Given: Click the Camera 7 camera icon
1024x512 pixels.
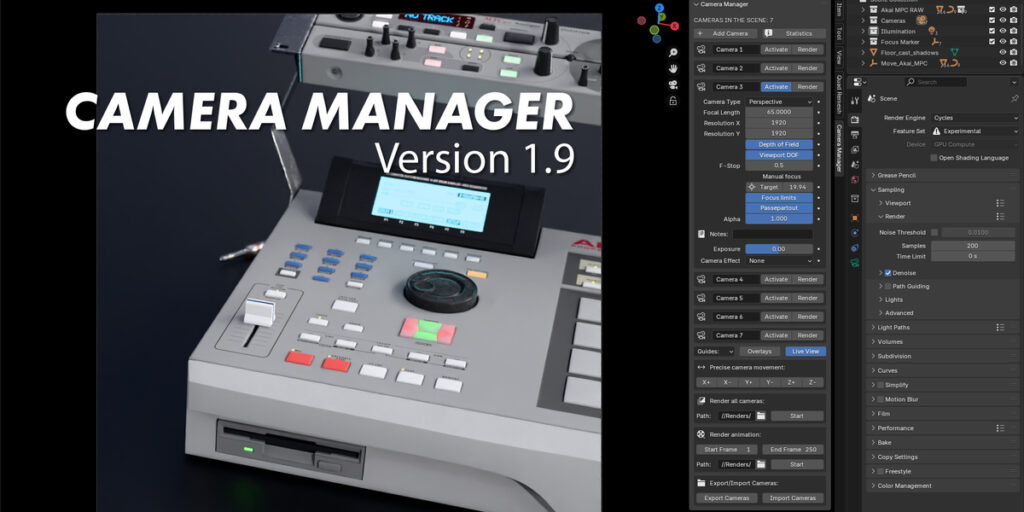Looking at the screenshot, I should coord(701,335).
